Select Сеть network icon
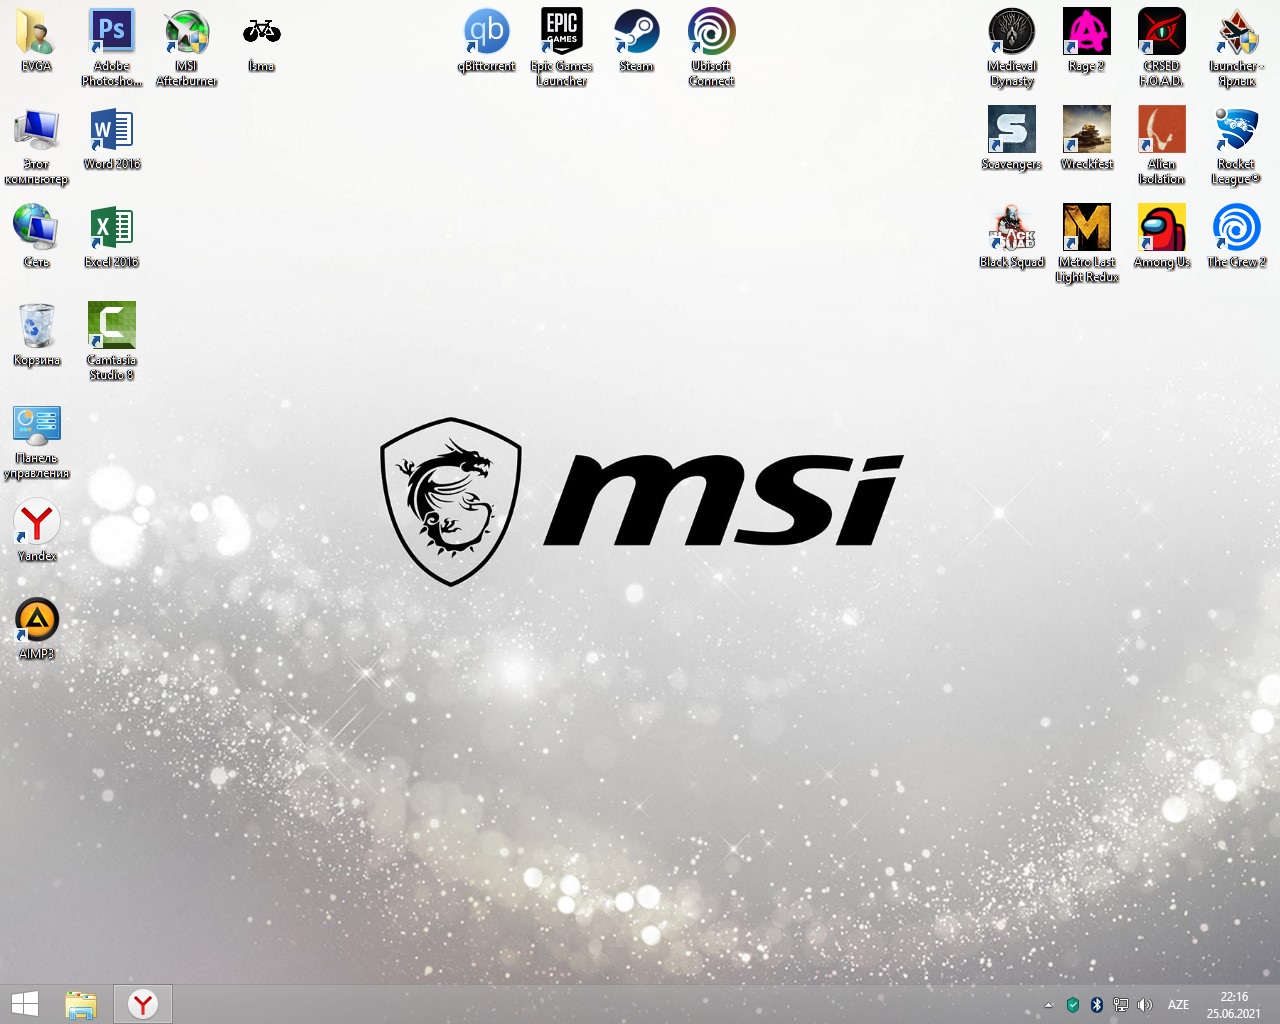 tap(36, 238)
